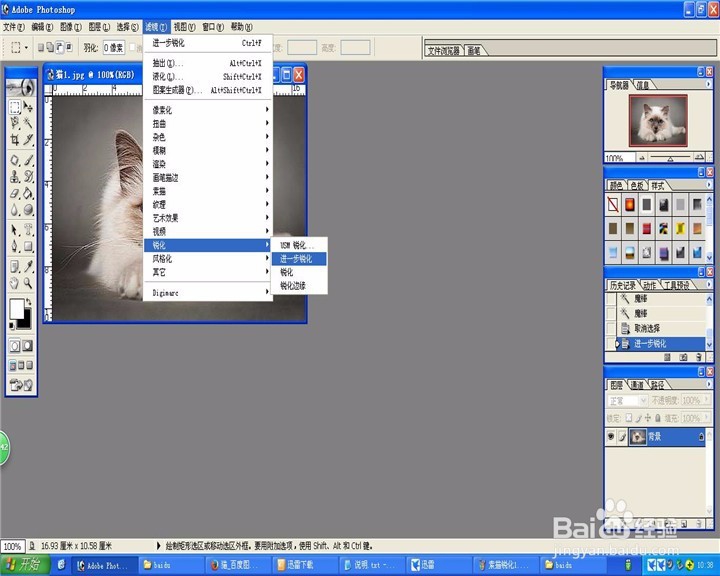This screenshot has height=576, width=720.
Task: Select the History Brush tool
Action: [x=28, y=176]
